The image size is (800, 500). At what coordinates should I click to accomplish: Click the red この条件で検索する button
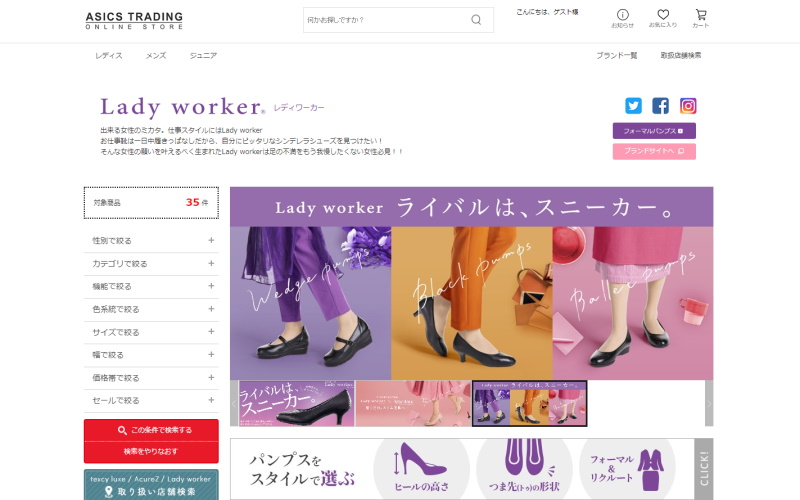pyautogui.click(x=151, y=430)
